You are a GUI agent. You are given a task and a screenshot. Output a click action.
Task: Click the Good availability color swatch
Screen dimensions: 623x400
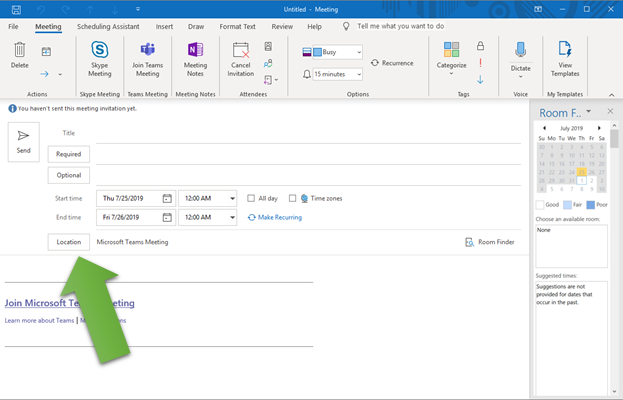point(540,205)
